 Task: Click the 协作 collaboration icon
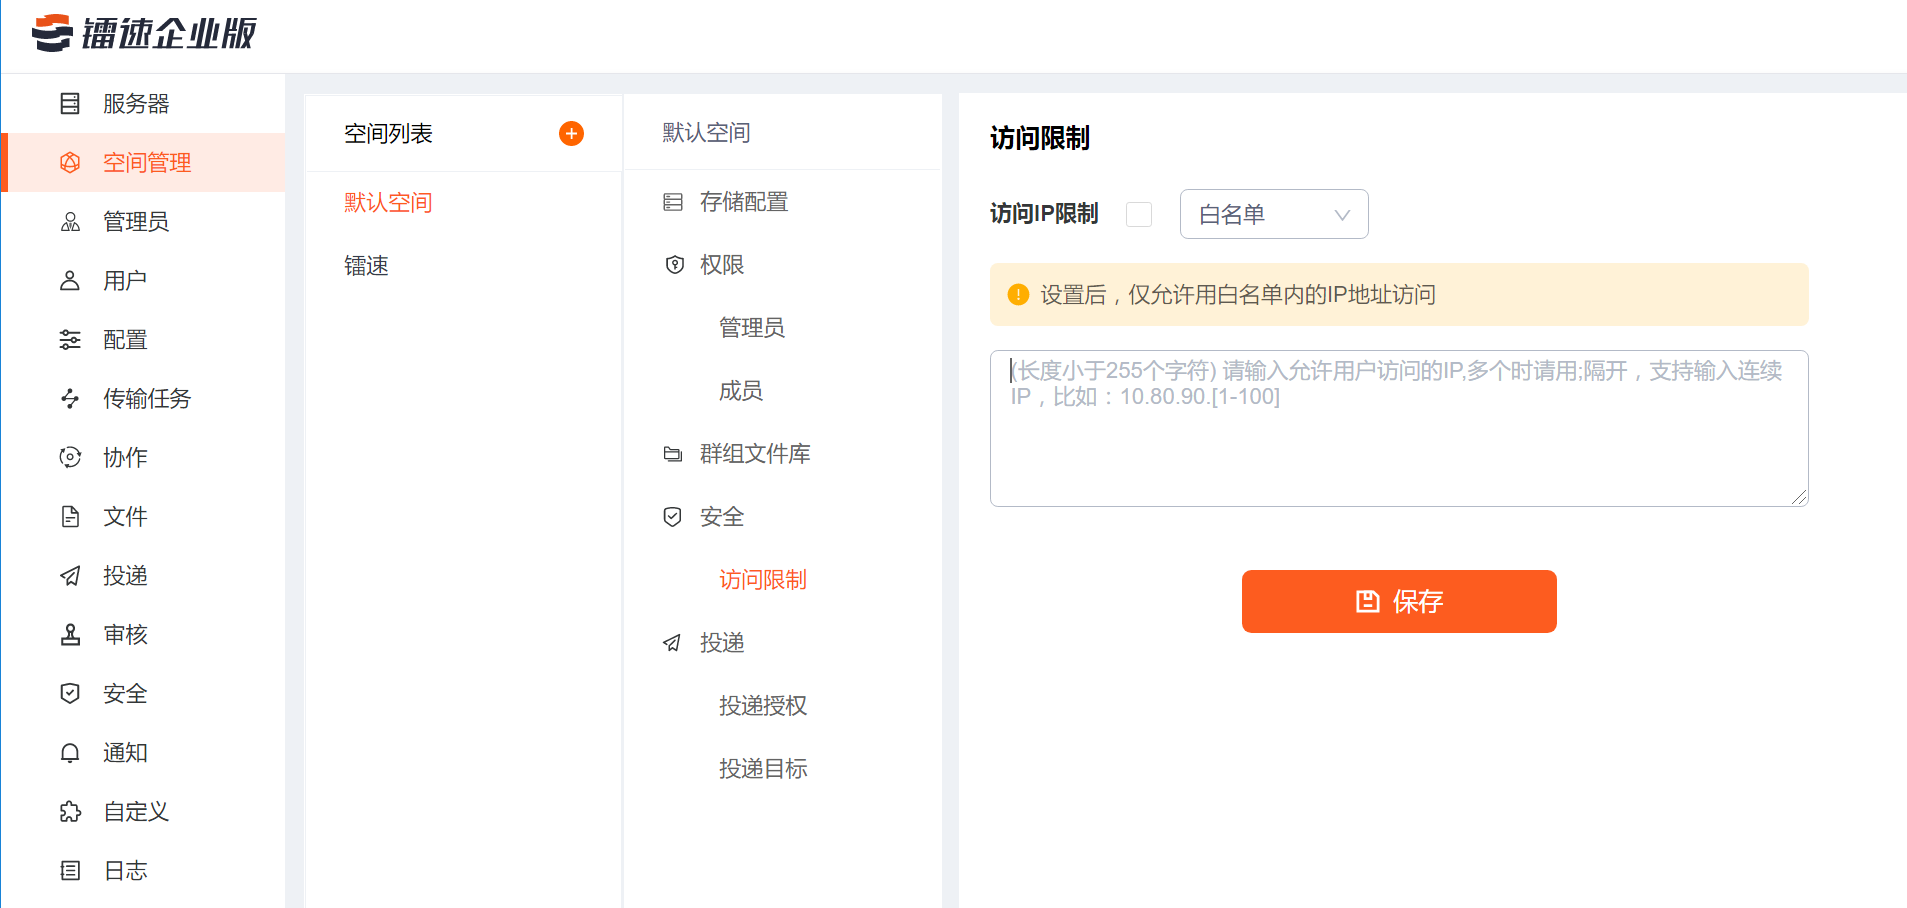pos(70,457)
